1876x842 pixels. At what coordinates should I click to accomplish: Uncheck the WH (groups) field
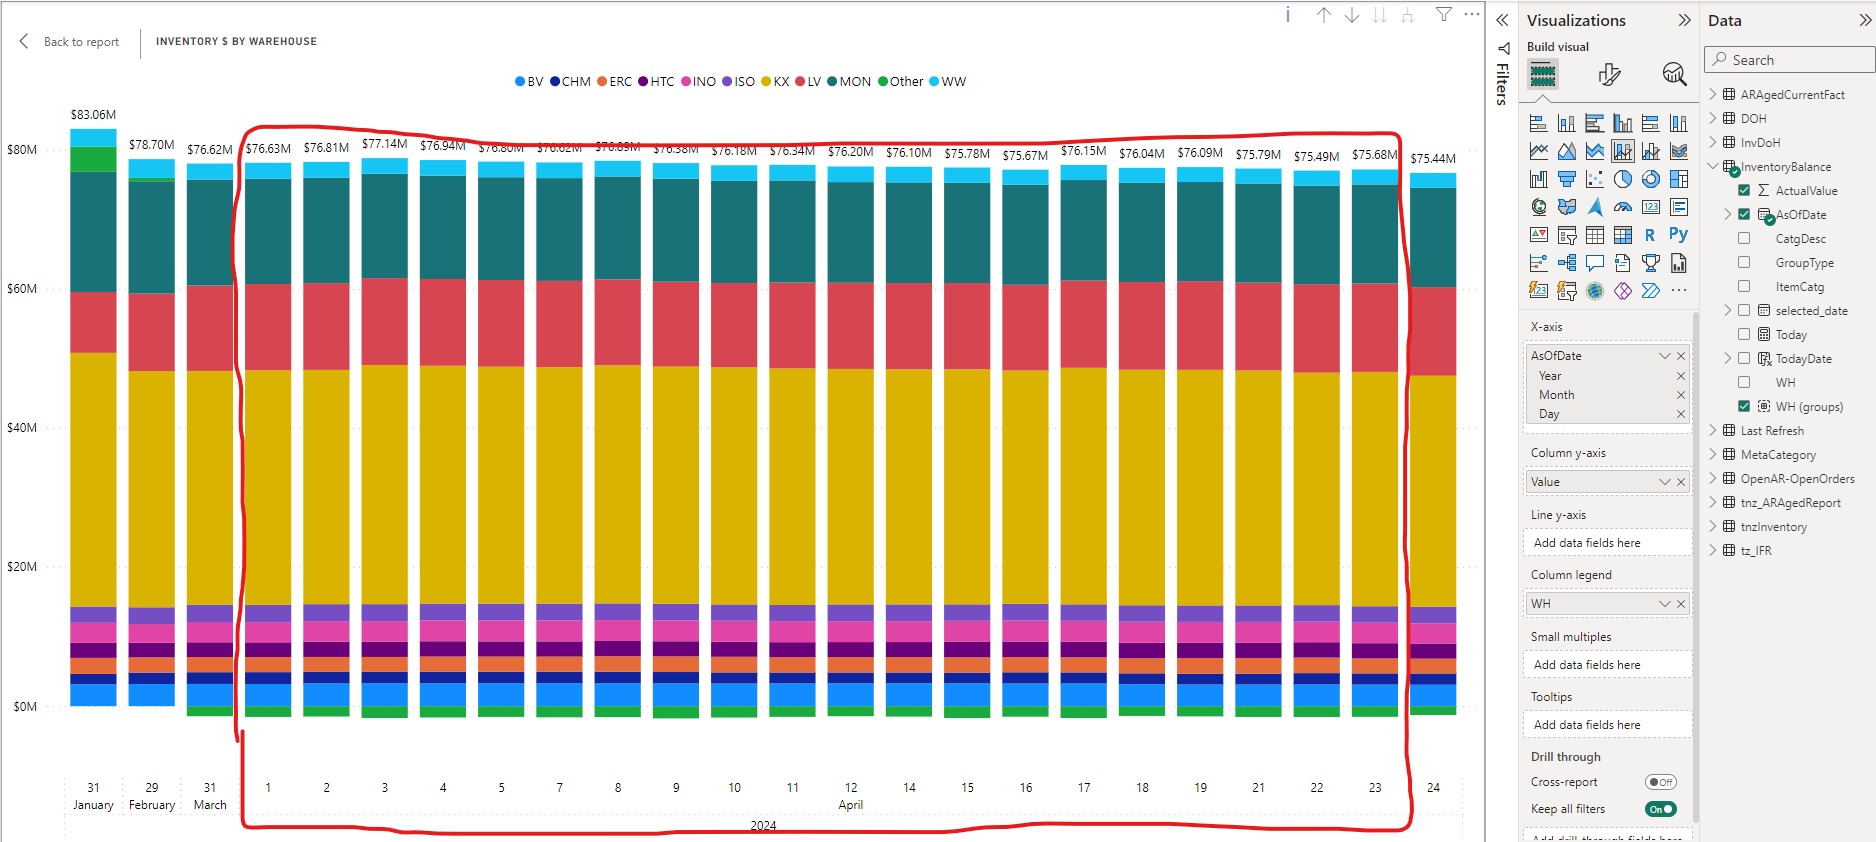pyautogui.click(x=1744, y=406)
